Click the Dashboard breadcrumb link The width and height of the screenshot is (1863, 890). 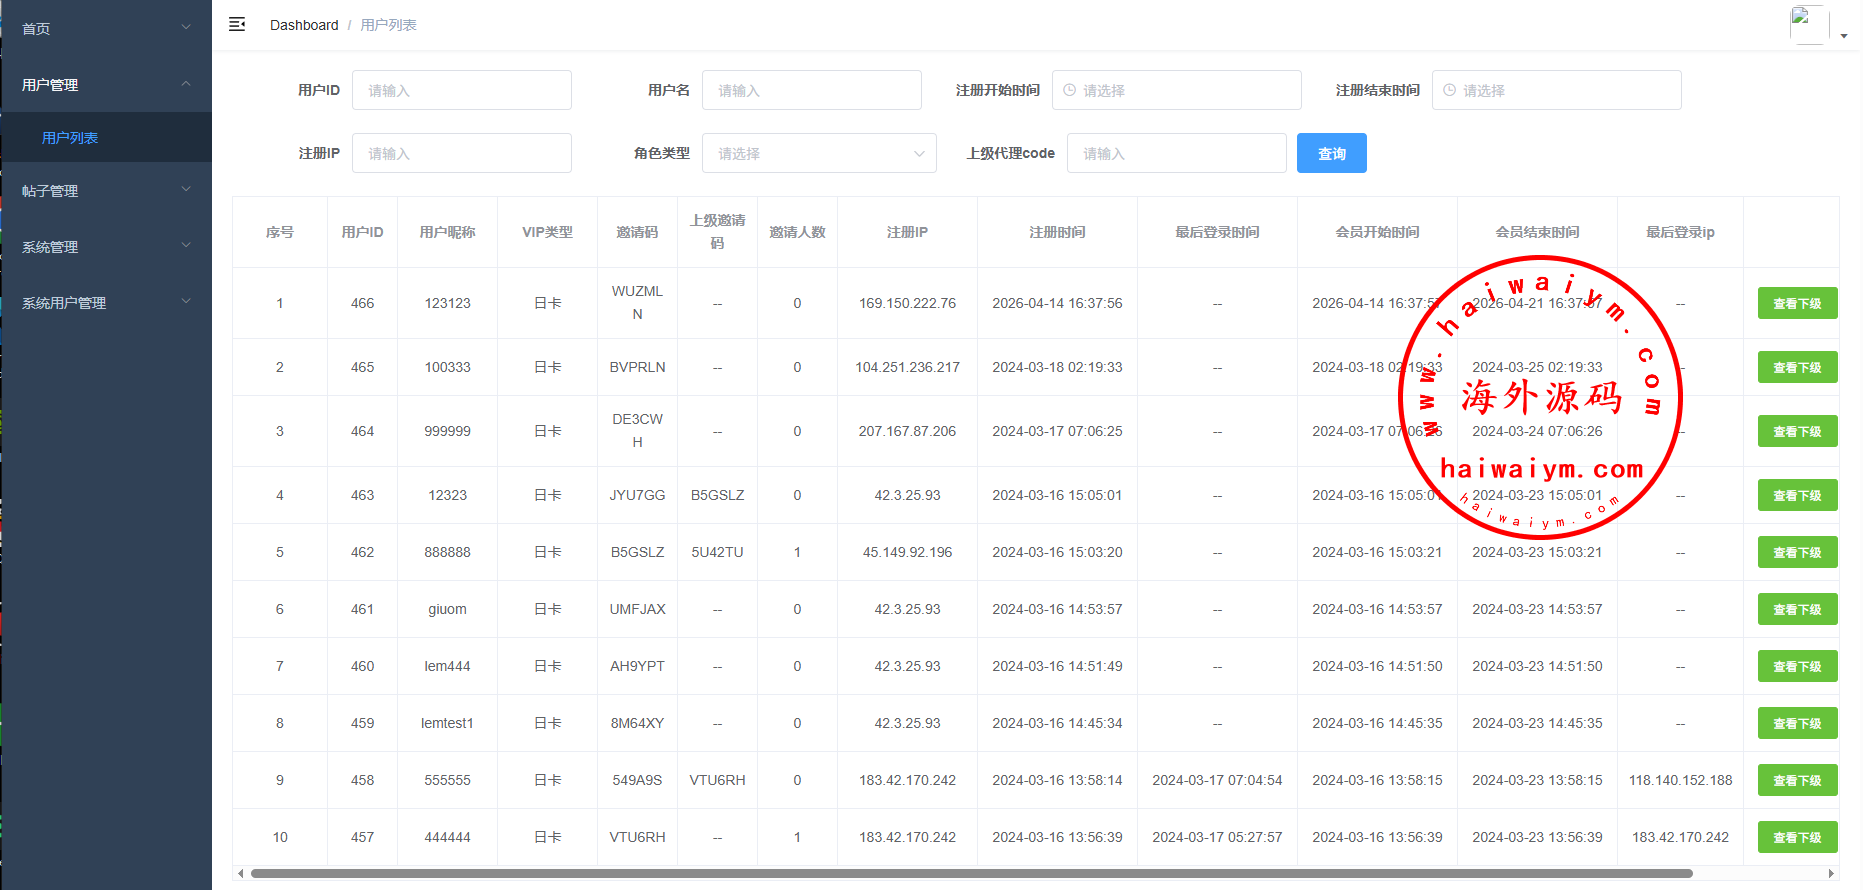[304, 25]
